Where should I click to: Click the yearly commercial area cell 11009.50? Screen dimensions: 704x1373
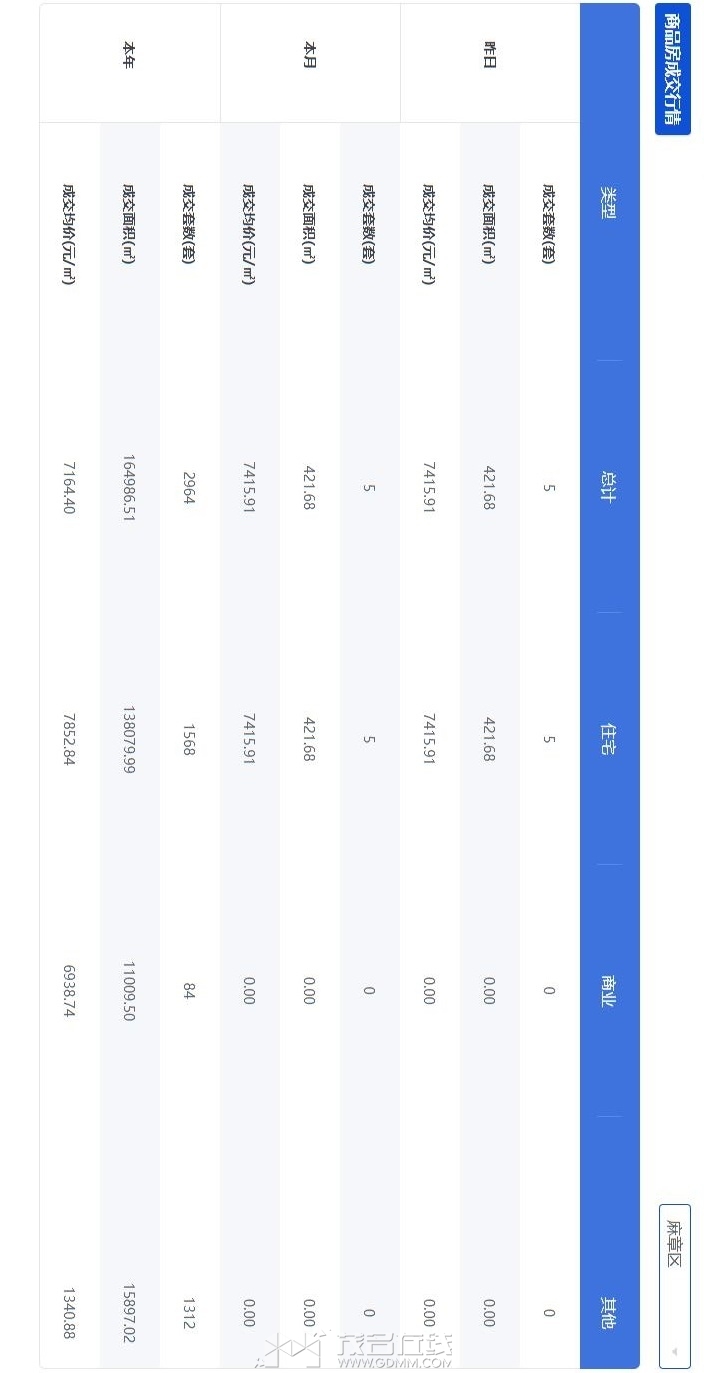(x=129, y=991)
